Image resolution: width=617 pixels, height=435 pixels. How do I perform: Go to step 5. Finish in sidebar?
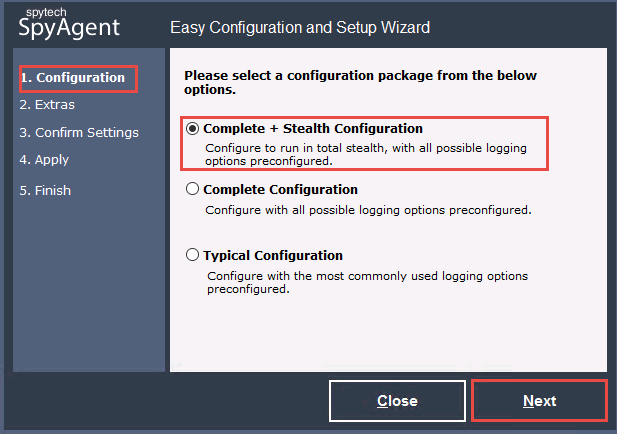pyautogui.click(x=45, y=191)
